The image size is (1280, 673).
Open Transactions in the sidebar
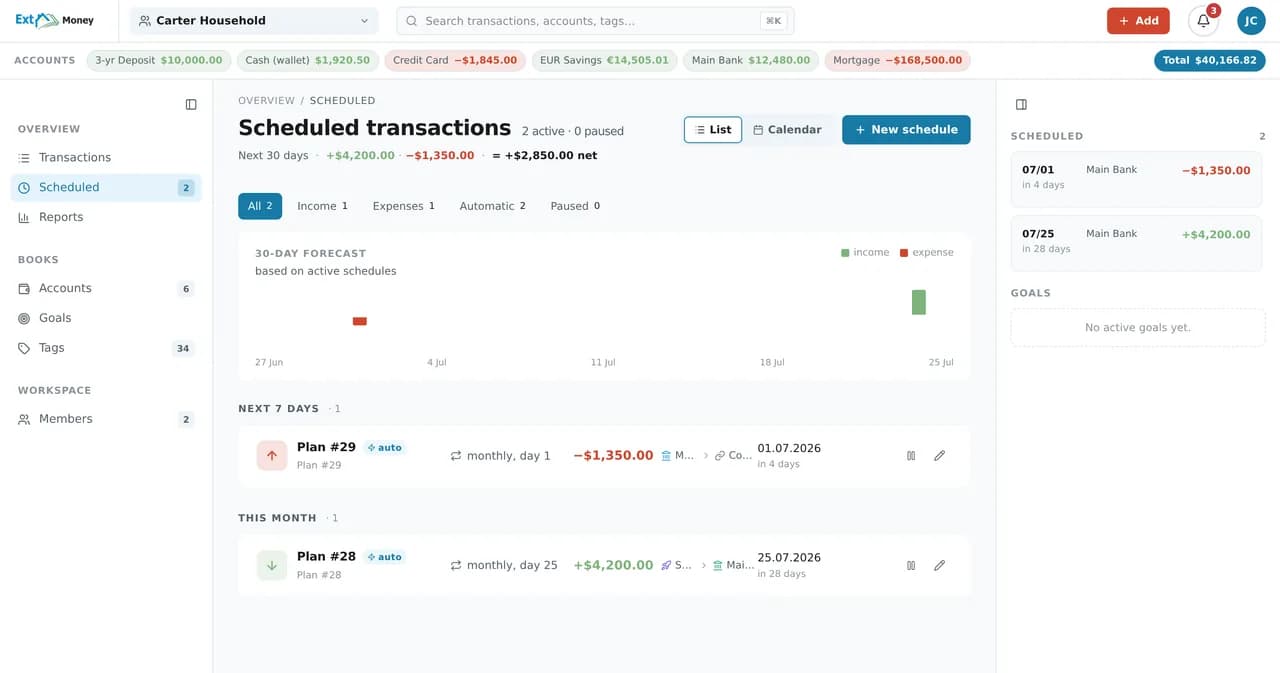106,158
